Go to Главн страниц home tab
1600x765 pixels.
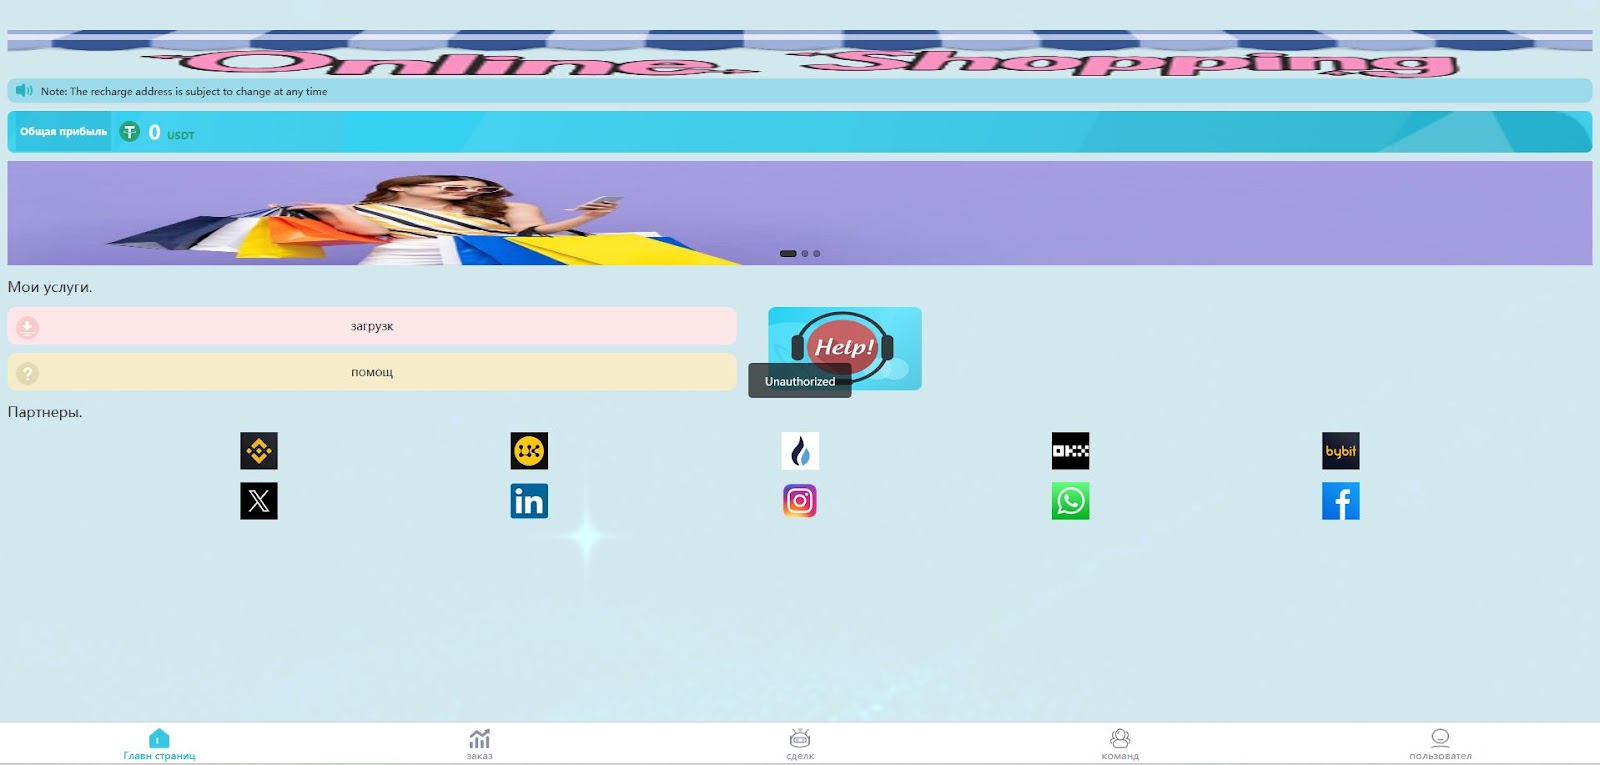pyautogui.click(x=160, y=745)
